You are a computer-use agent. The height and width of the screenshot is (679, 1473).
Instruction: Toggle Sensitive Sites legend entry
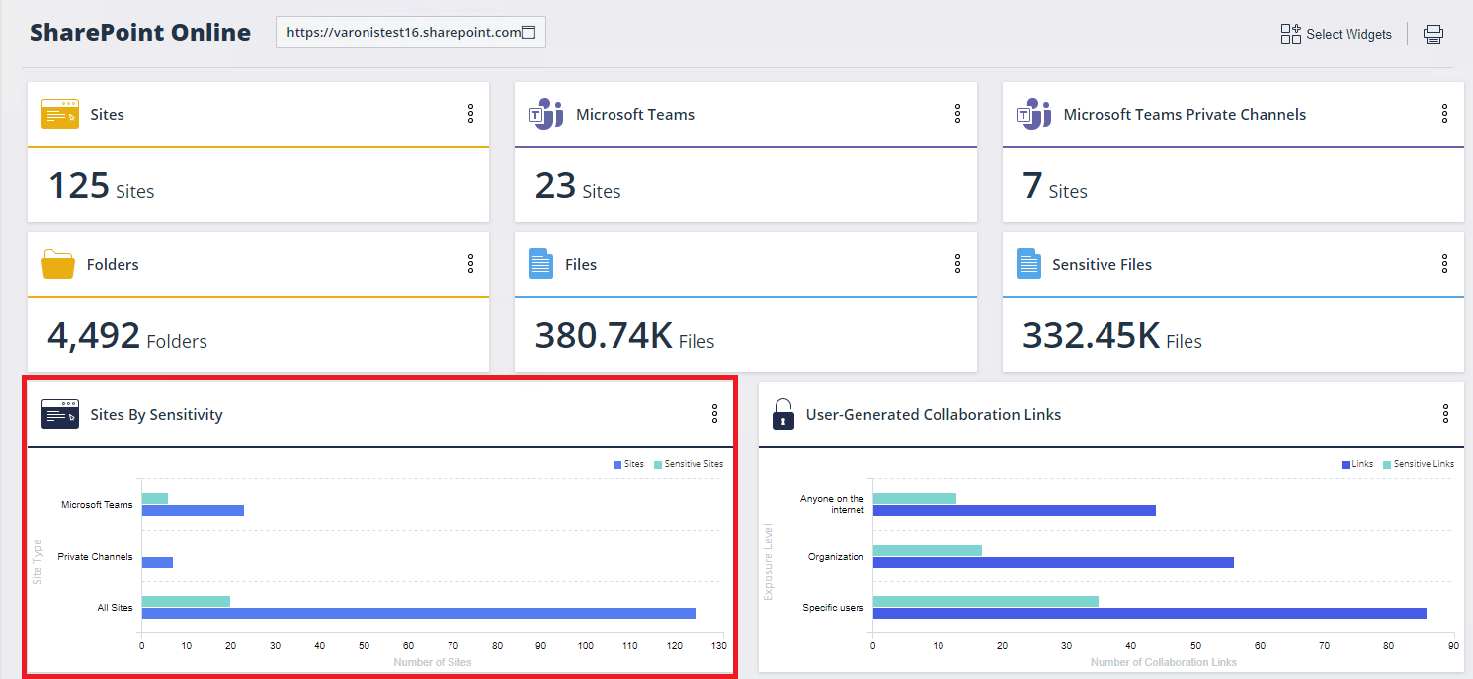tap(688, 464)
